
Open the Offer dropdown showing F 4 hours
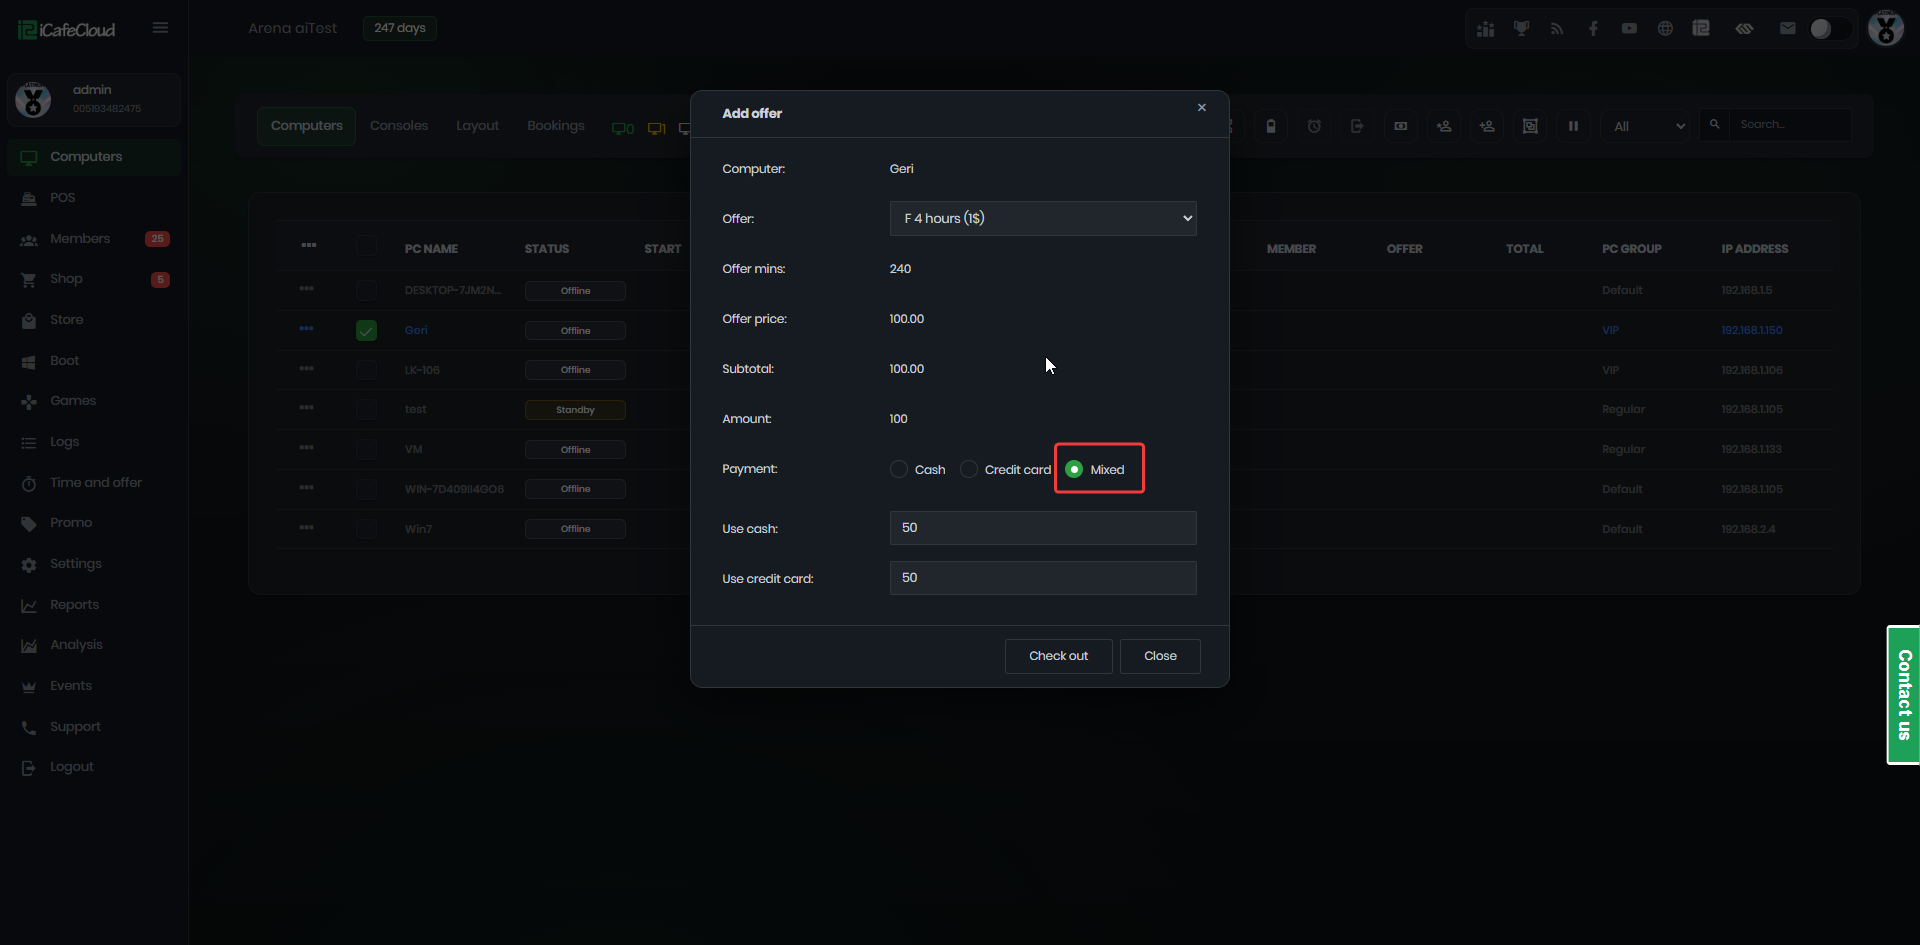coord(1042,218)
